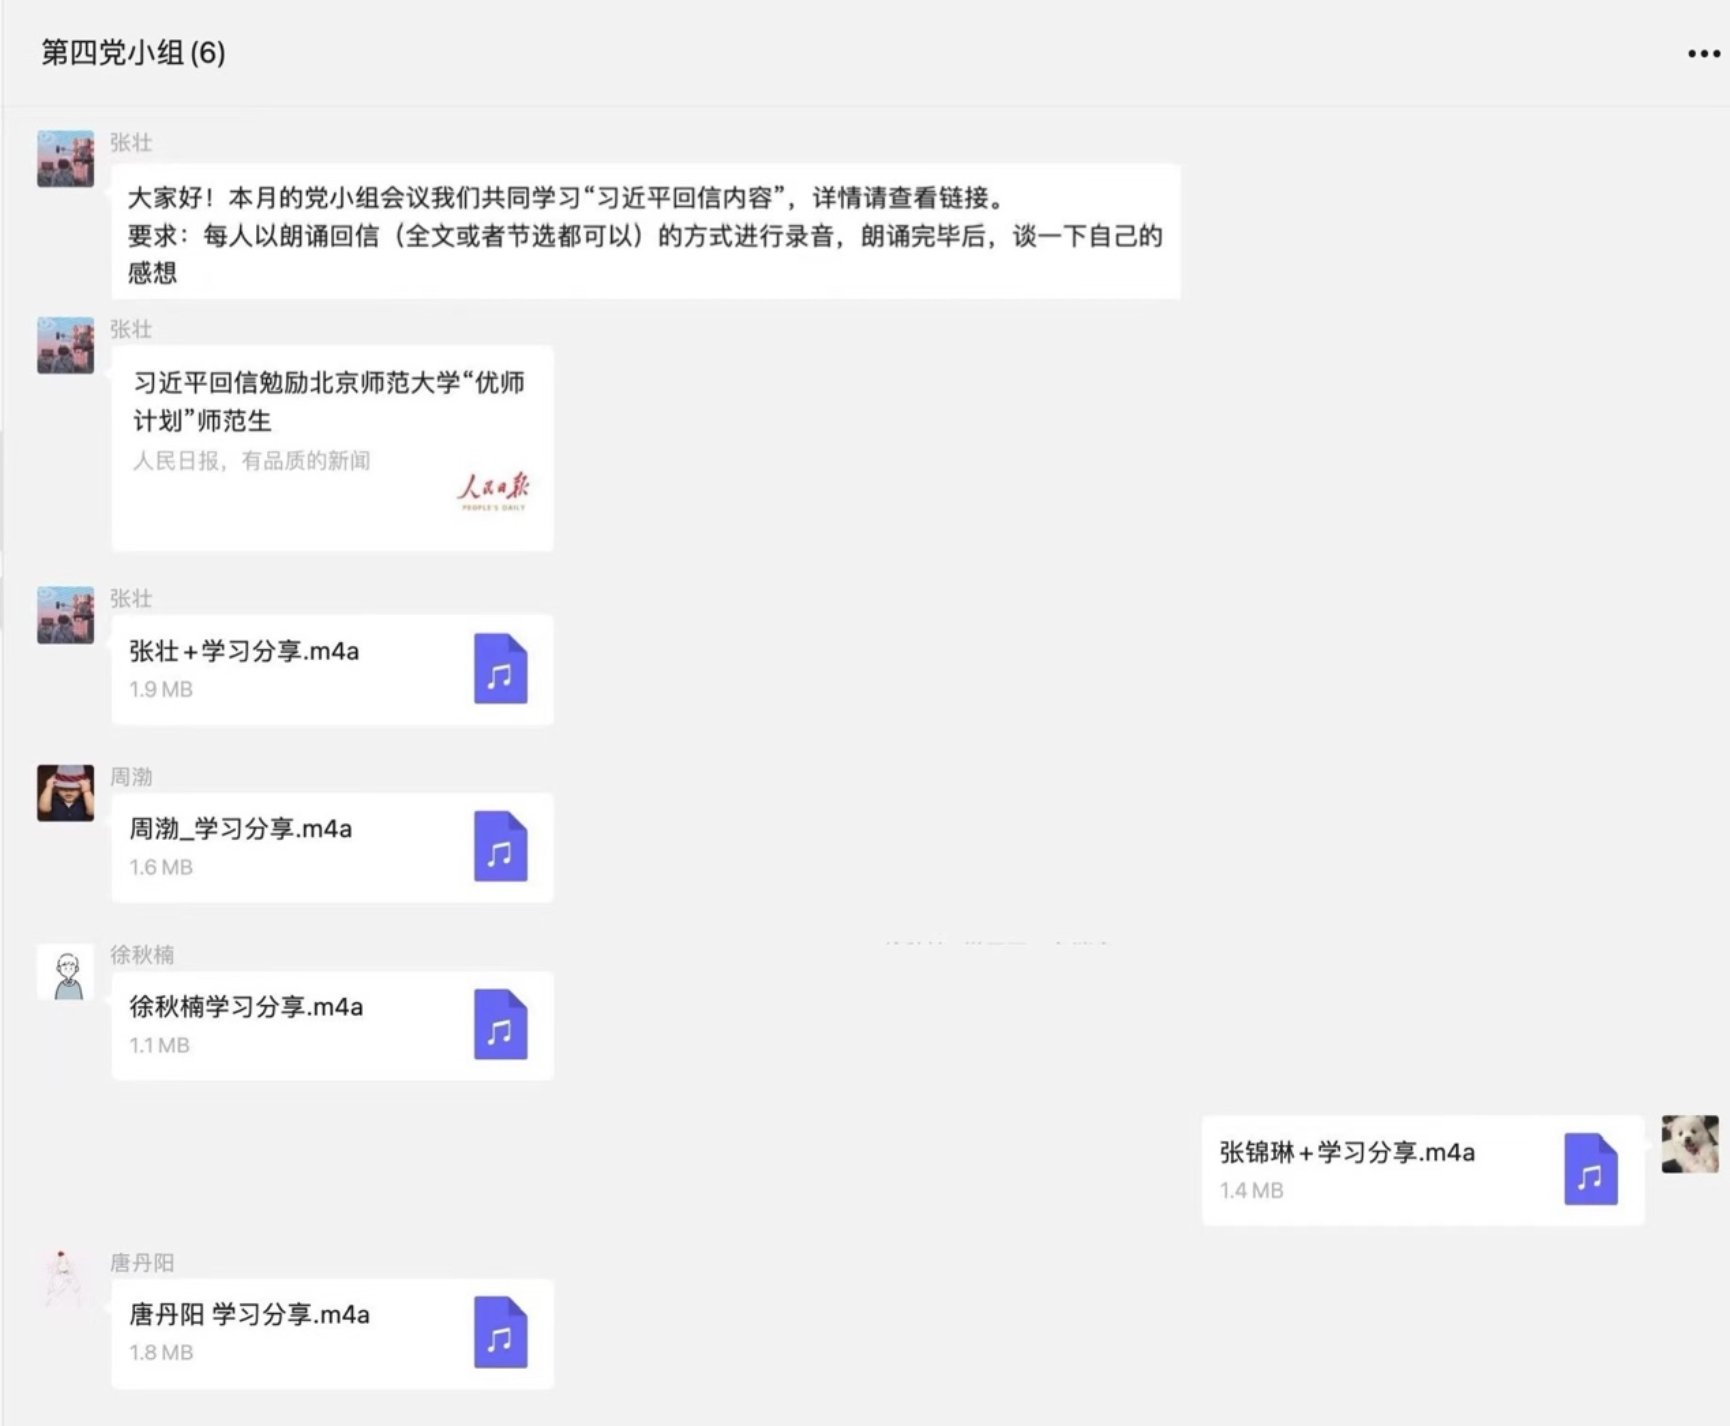Open the file 徐秋楠学习分享.m4a
The image size is (1730, 1426).
click(x=280, y=1024)
